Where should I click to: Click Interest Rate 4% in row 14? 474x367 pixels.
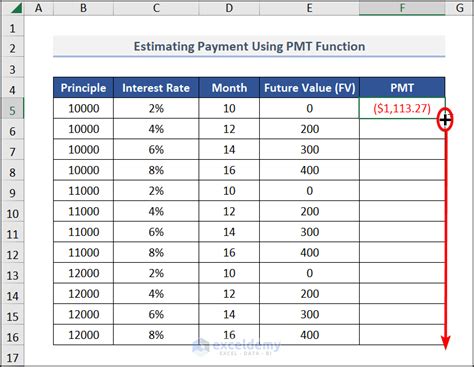[156, 294]
